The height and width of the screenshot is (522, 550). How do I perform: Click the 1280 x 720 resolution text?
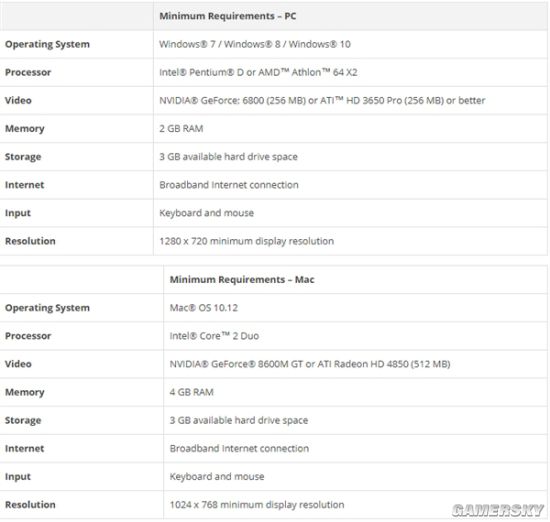point(247,241)
